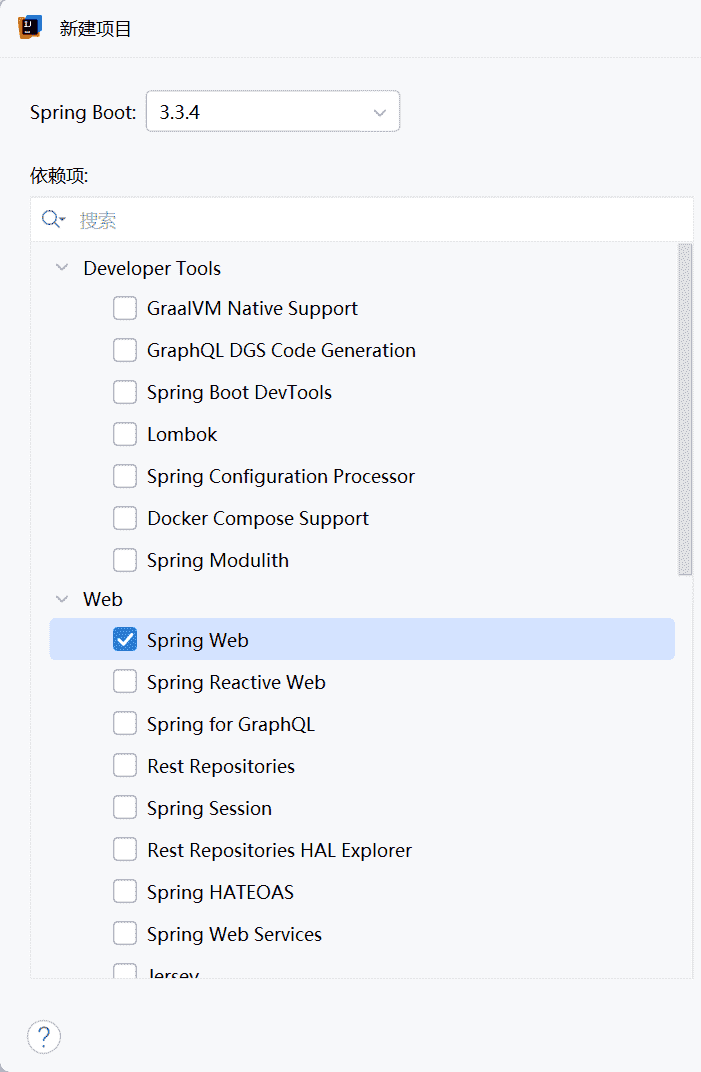Uncheck the Spring Web checkbox
Viewport: 701px width, 1072px height.
coord(125,640)
